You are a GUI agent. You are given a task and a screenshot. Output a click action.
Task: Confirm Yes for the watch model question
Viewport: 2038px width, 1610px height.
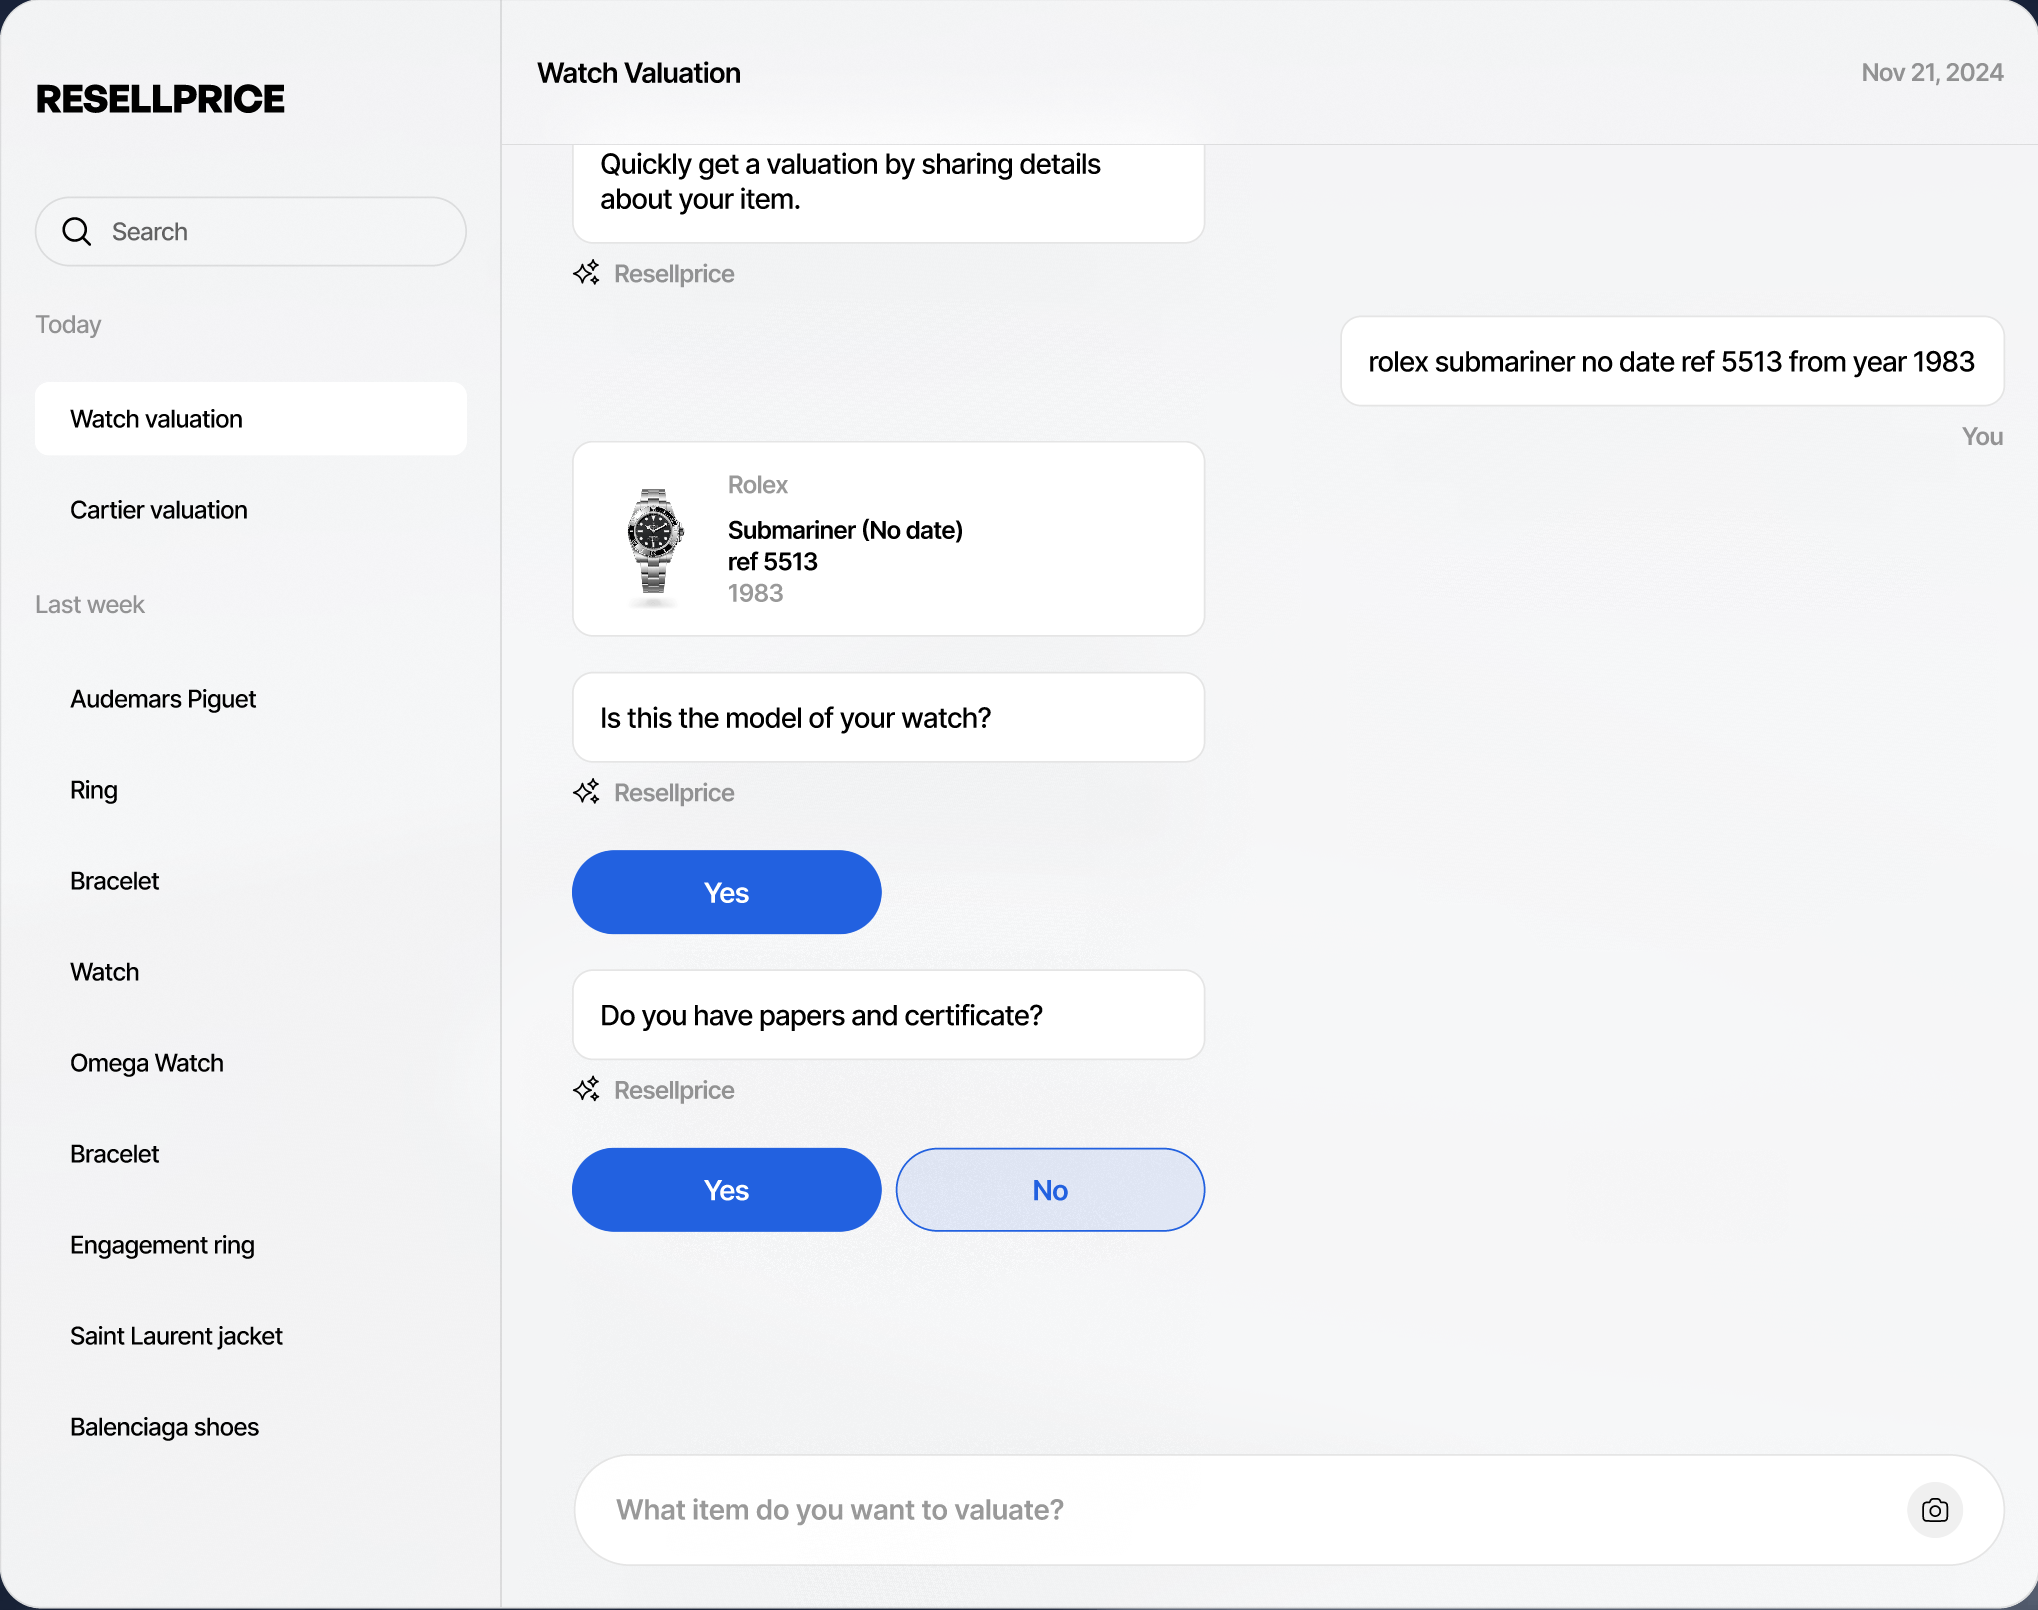click(726, 893)
